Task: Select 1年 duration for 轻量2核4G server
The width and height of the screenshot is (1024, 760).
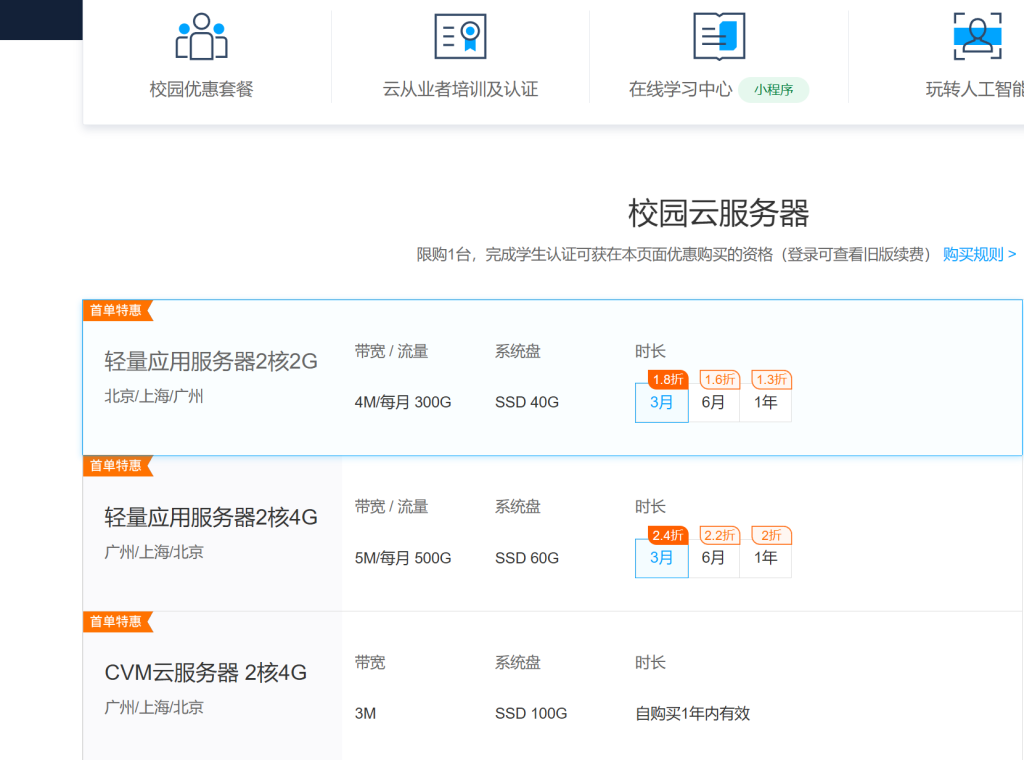Action: [x=765, y=558]
